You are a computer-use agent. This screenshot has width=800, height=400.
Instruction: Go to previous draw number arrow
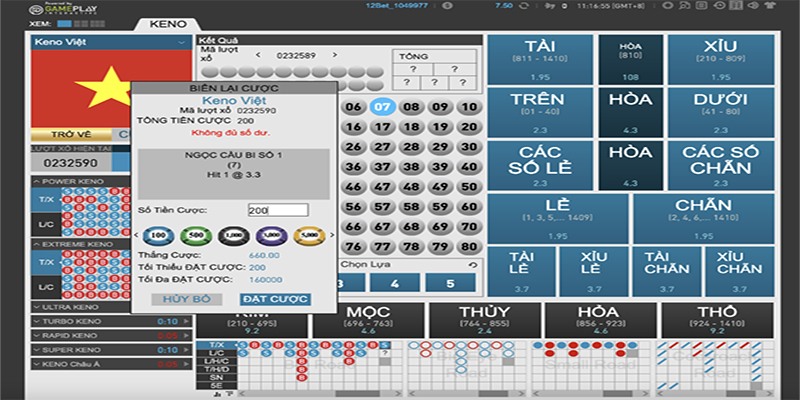pyautogui.click(x=258, y=55)
